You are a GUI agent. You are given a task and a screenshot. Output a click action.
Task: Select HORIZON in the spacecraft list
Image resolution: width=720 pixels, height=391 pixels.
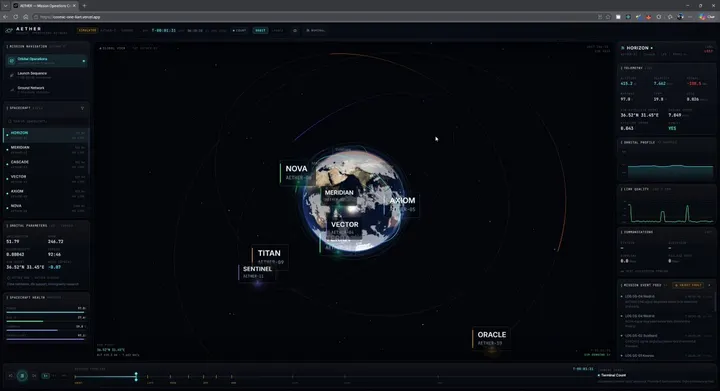(x=46, y=135)
